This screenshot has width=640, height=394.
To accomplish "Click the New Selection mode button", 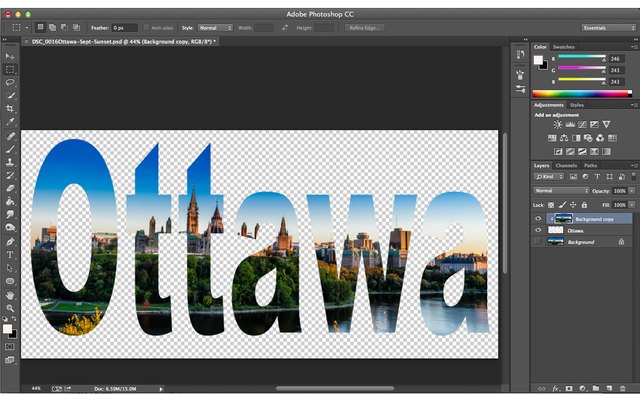I will click(x=40, y=27).
